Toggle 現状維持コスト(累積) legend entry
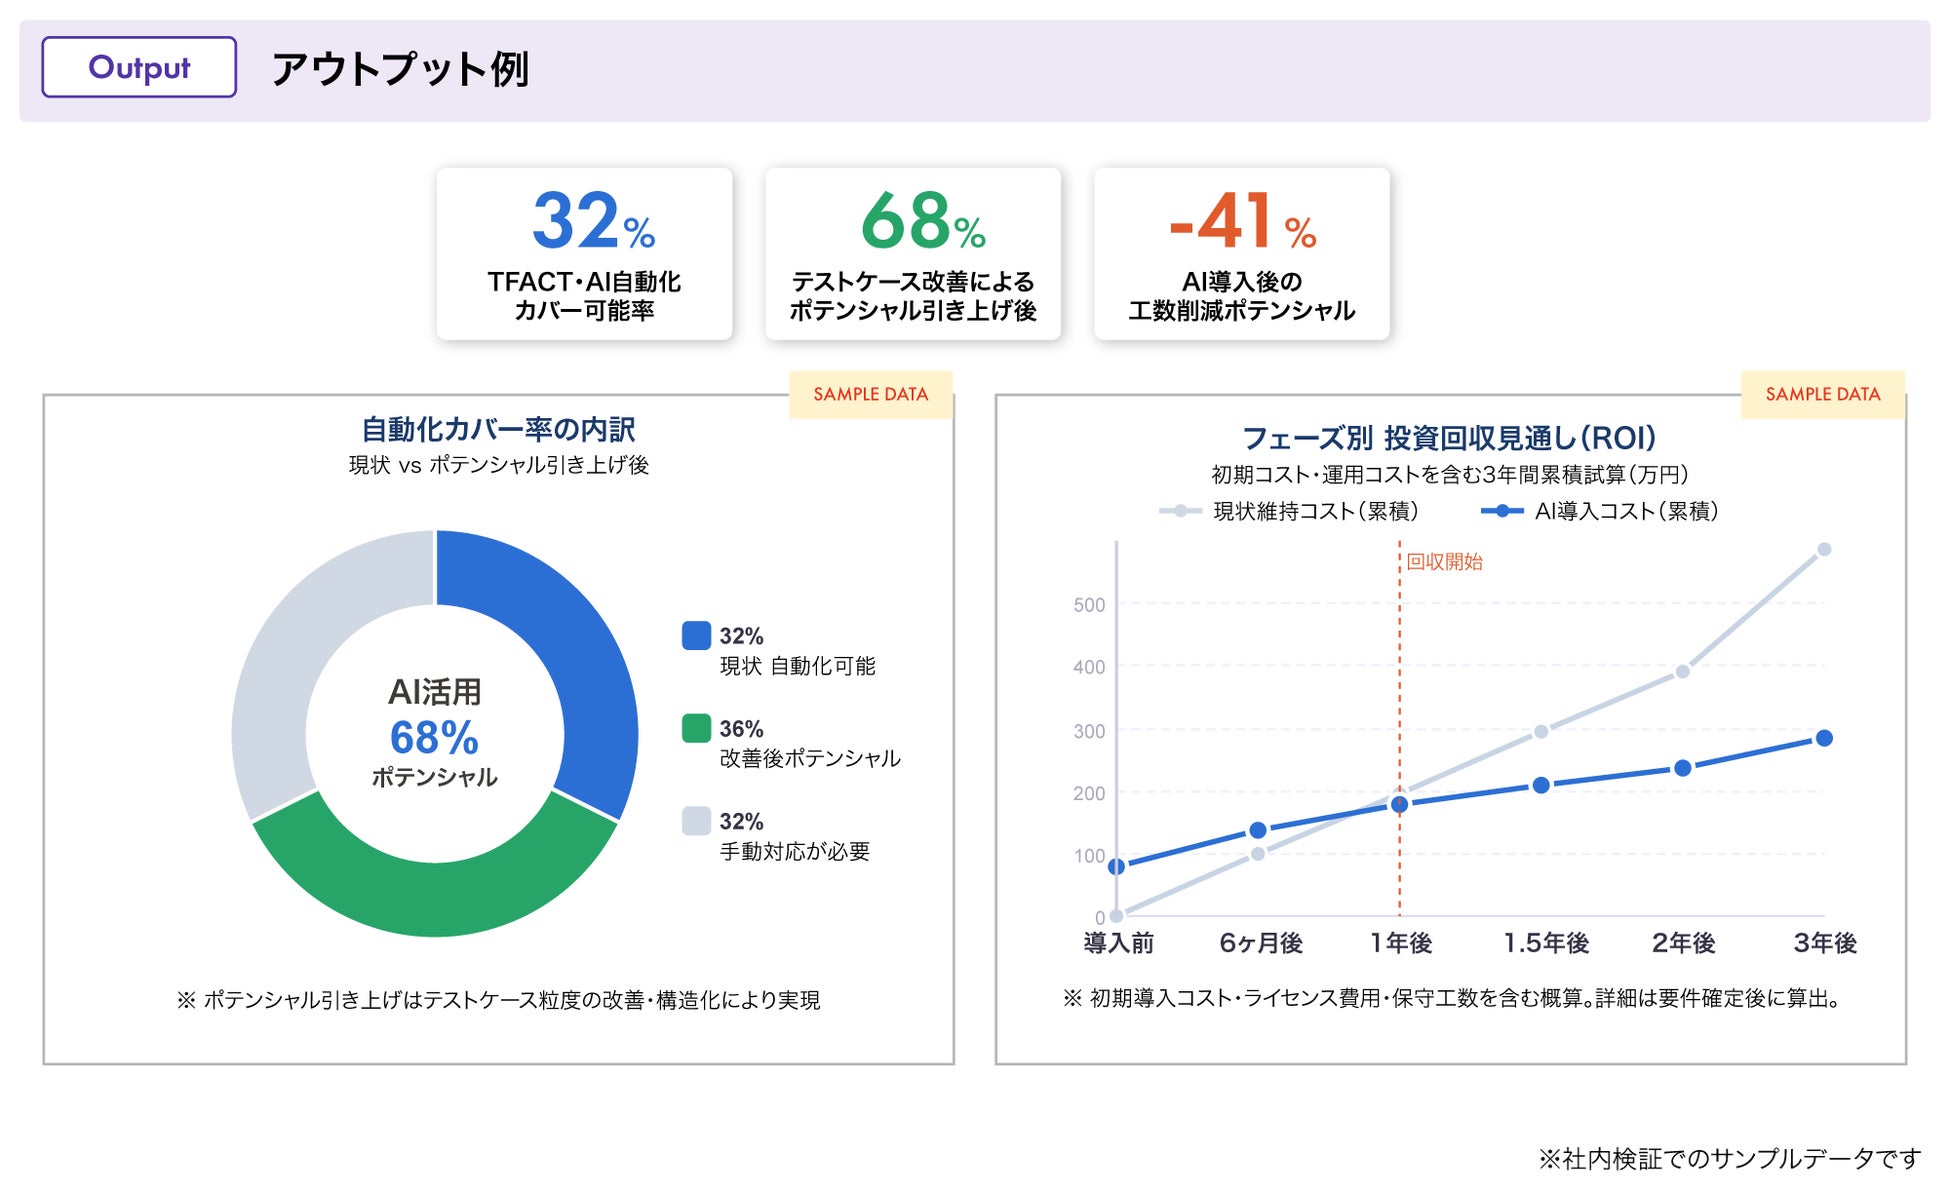The height and width of the screenshot is (1192, 1950). point(1290,511)
